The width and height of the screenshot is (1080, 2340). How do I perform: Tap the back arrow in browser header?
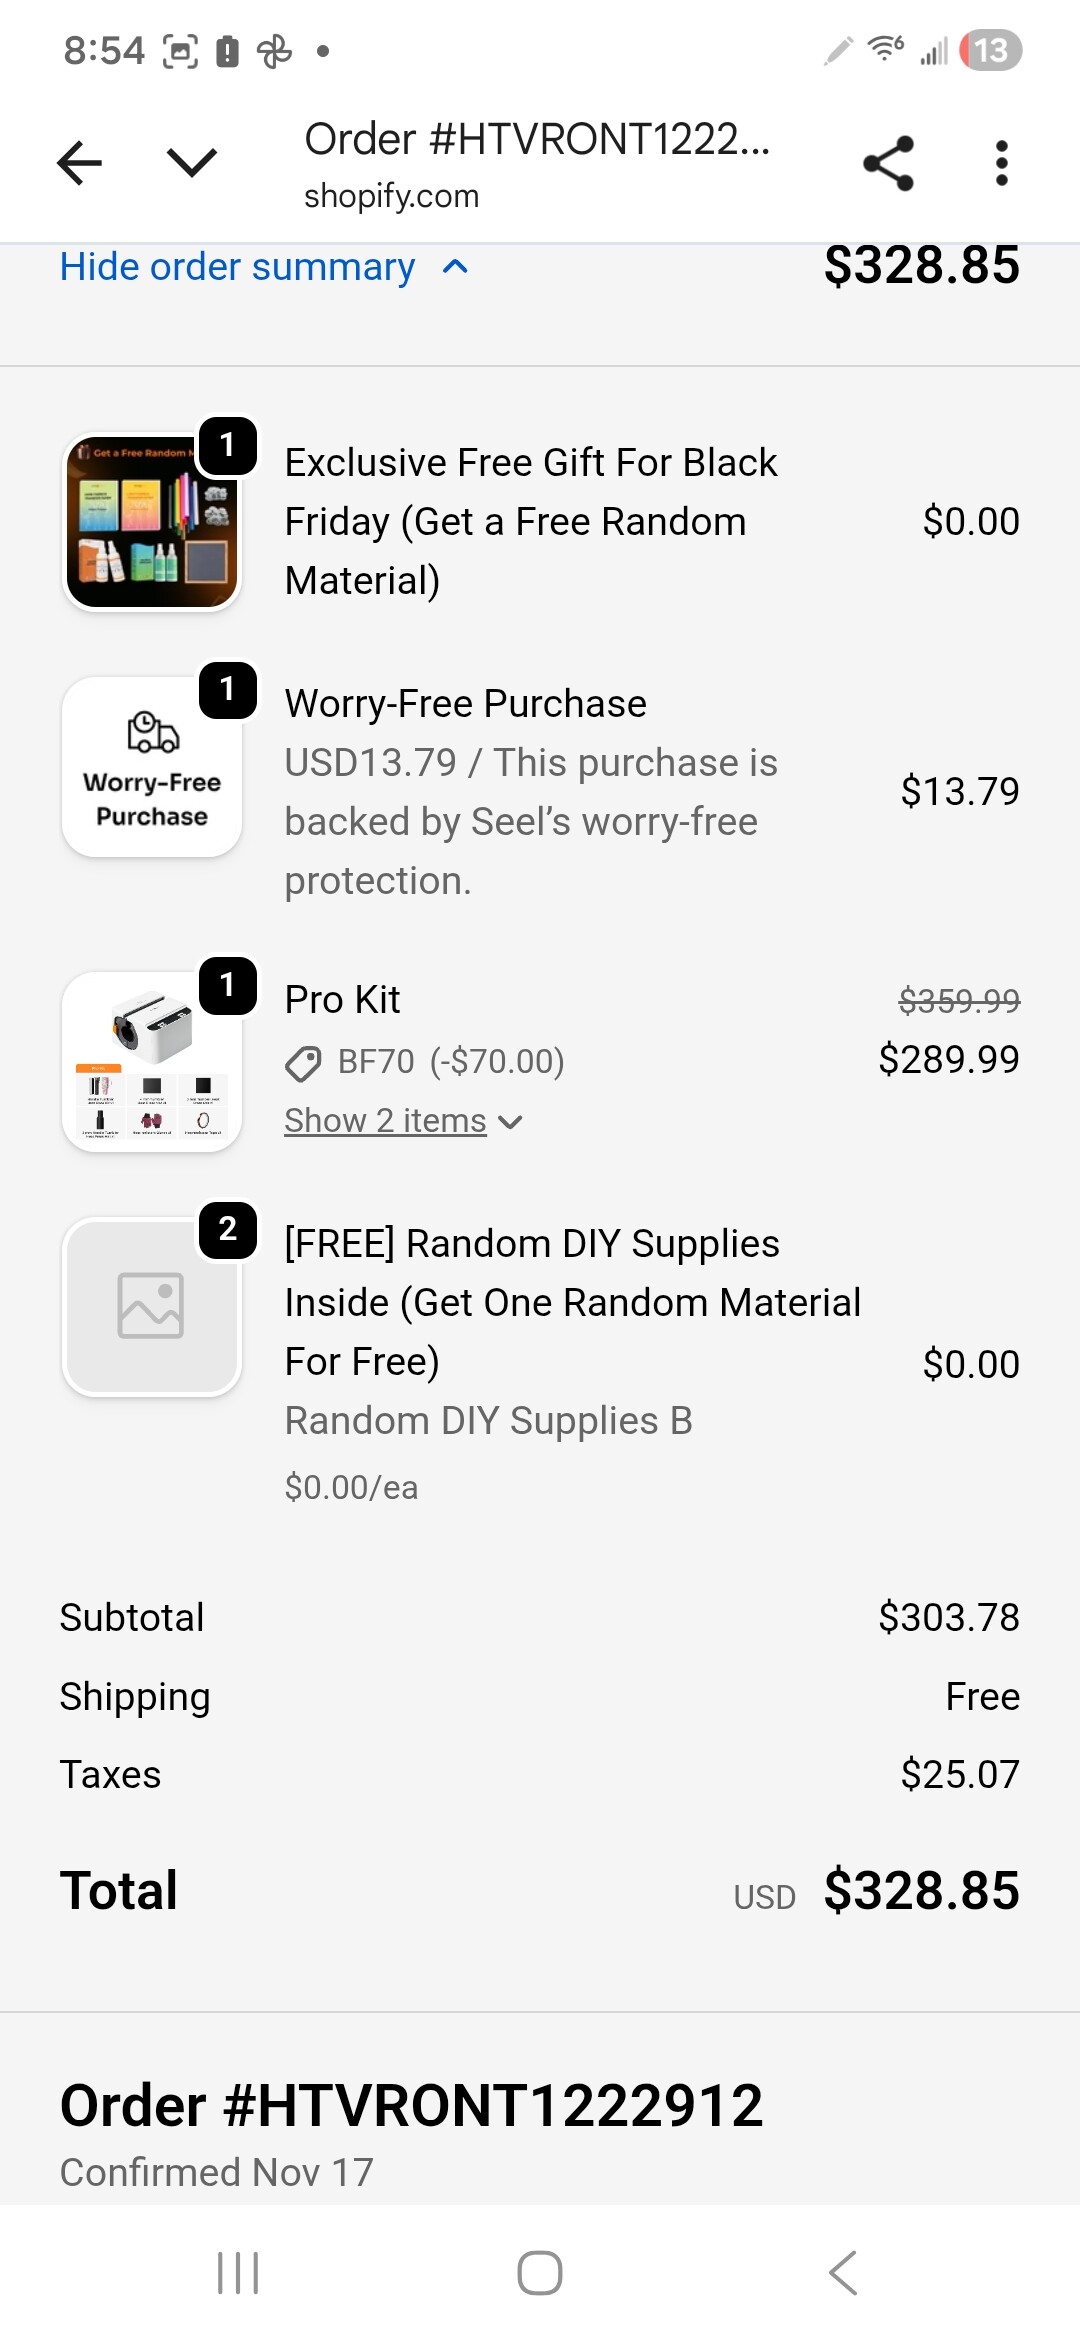(80, 163)
